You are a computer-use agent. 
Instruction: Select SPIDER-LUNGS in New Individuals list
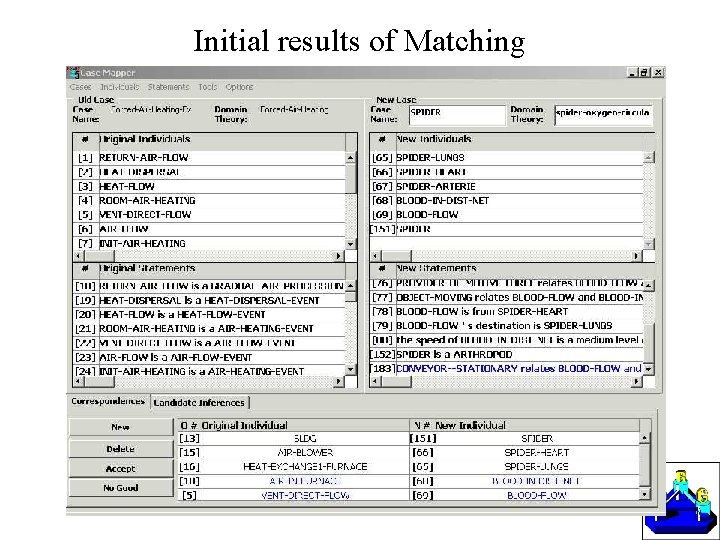click(506, 158)
